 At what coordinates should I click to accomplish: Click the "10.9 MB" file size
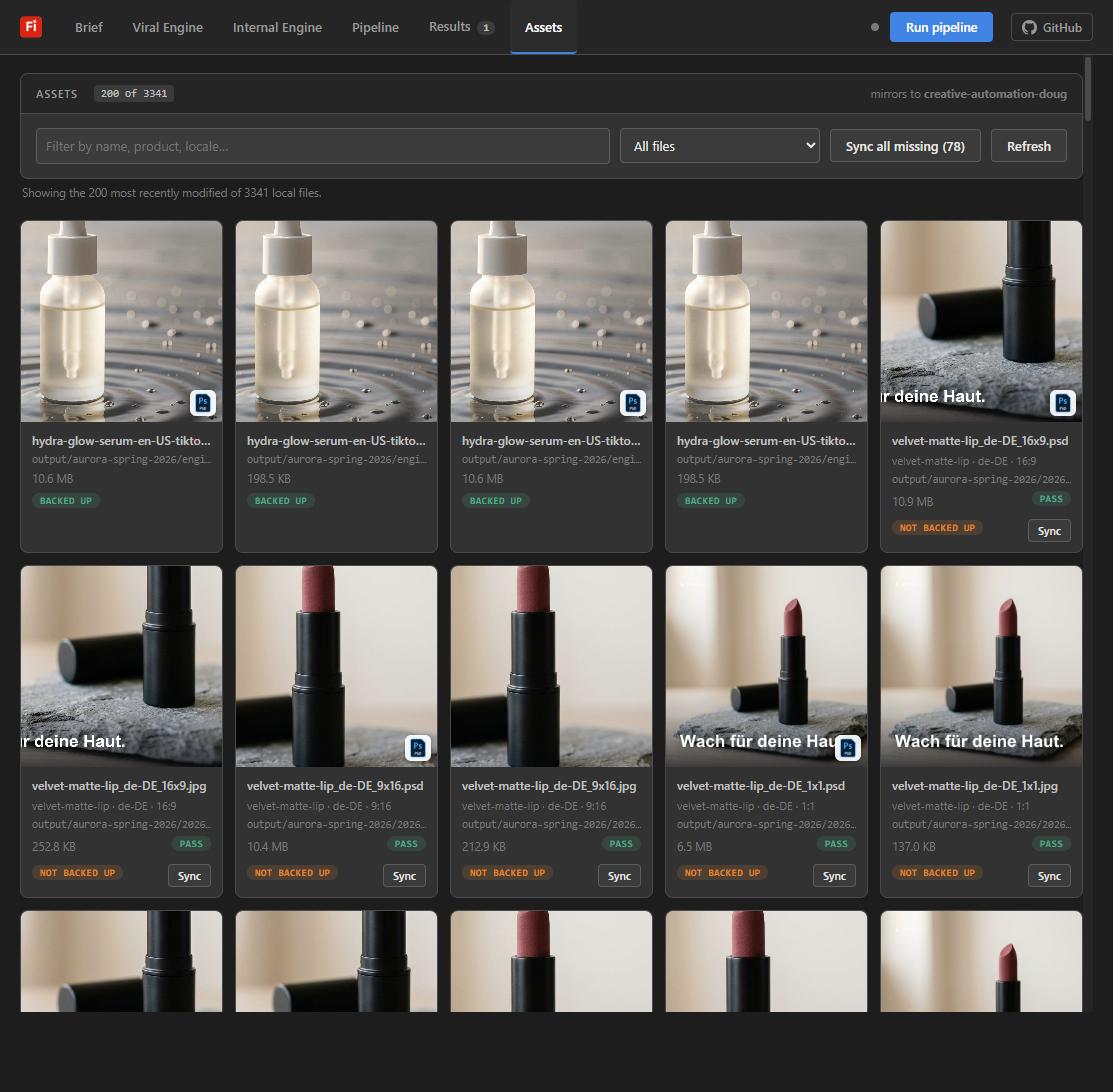(912, 502)
